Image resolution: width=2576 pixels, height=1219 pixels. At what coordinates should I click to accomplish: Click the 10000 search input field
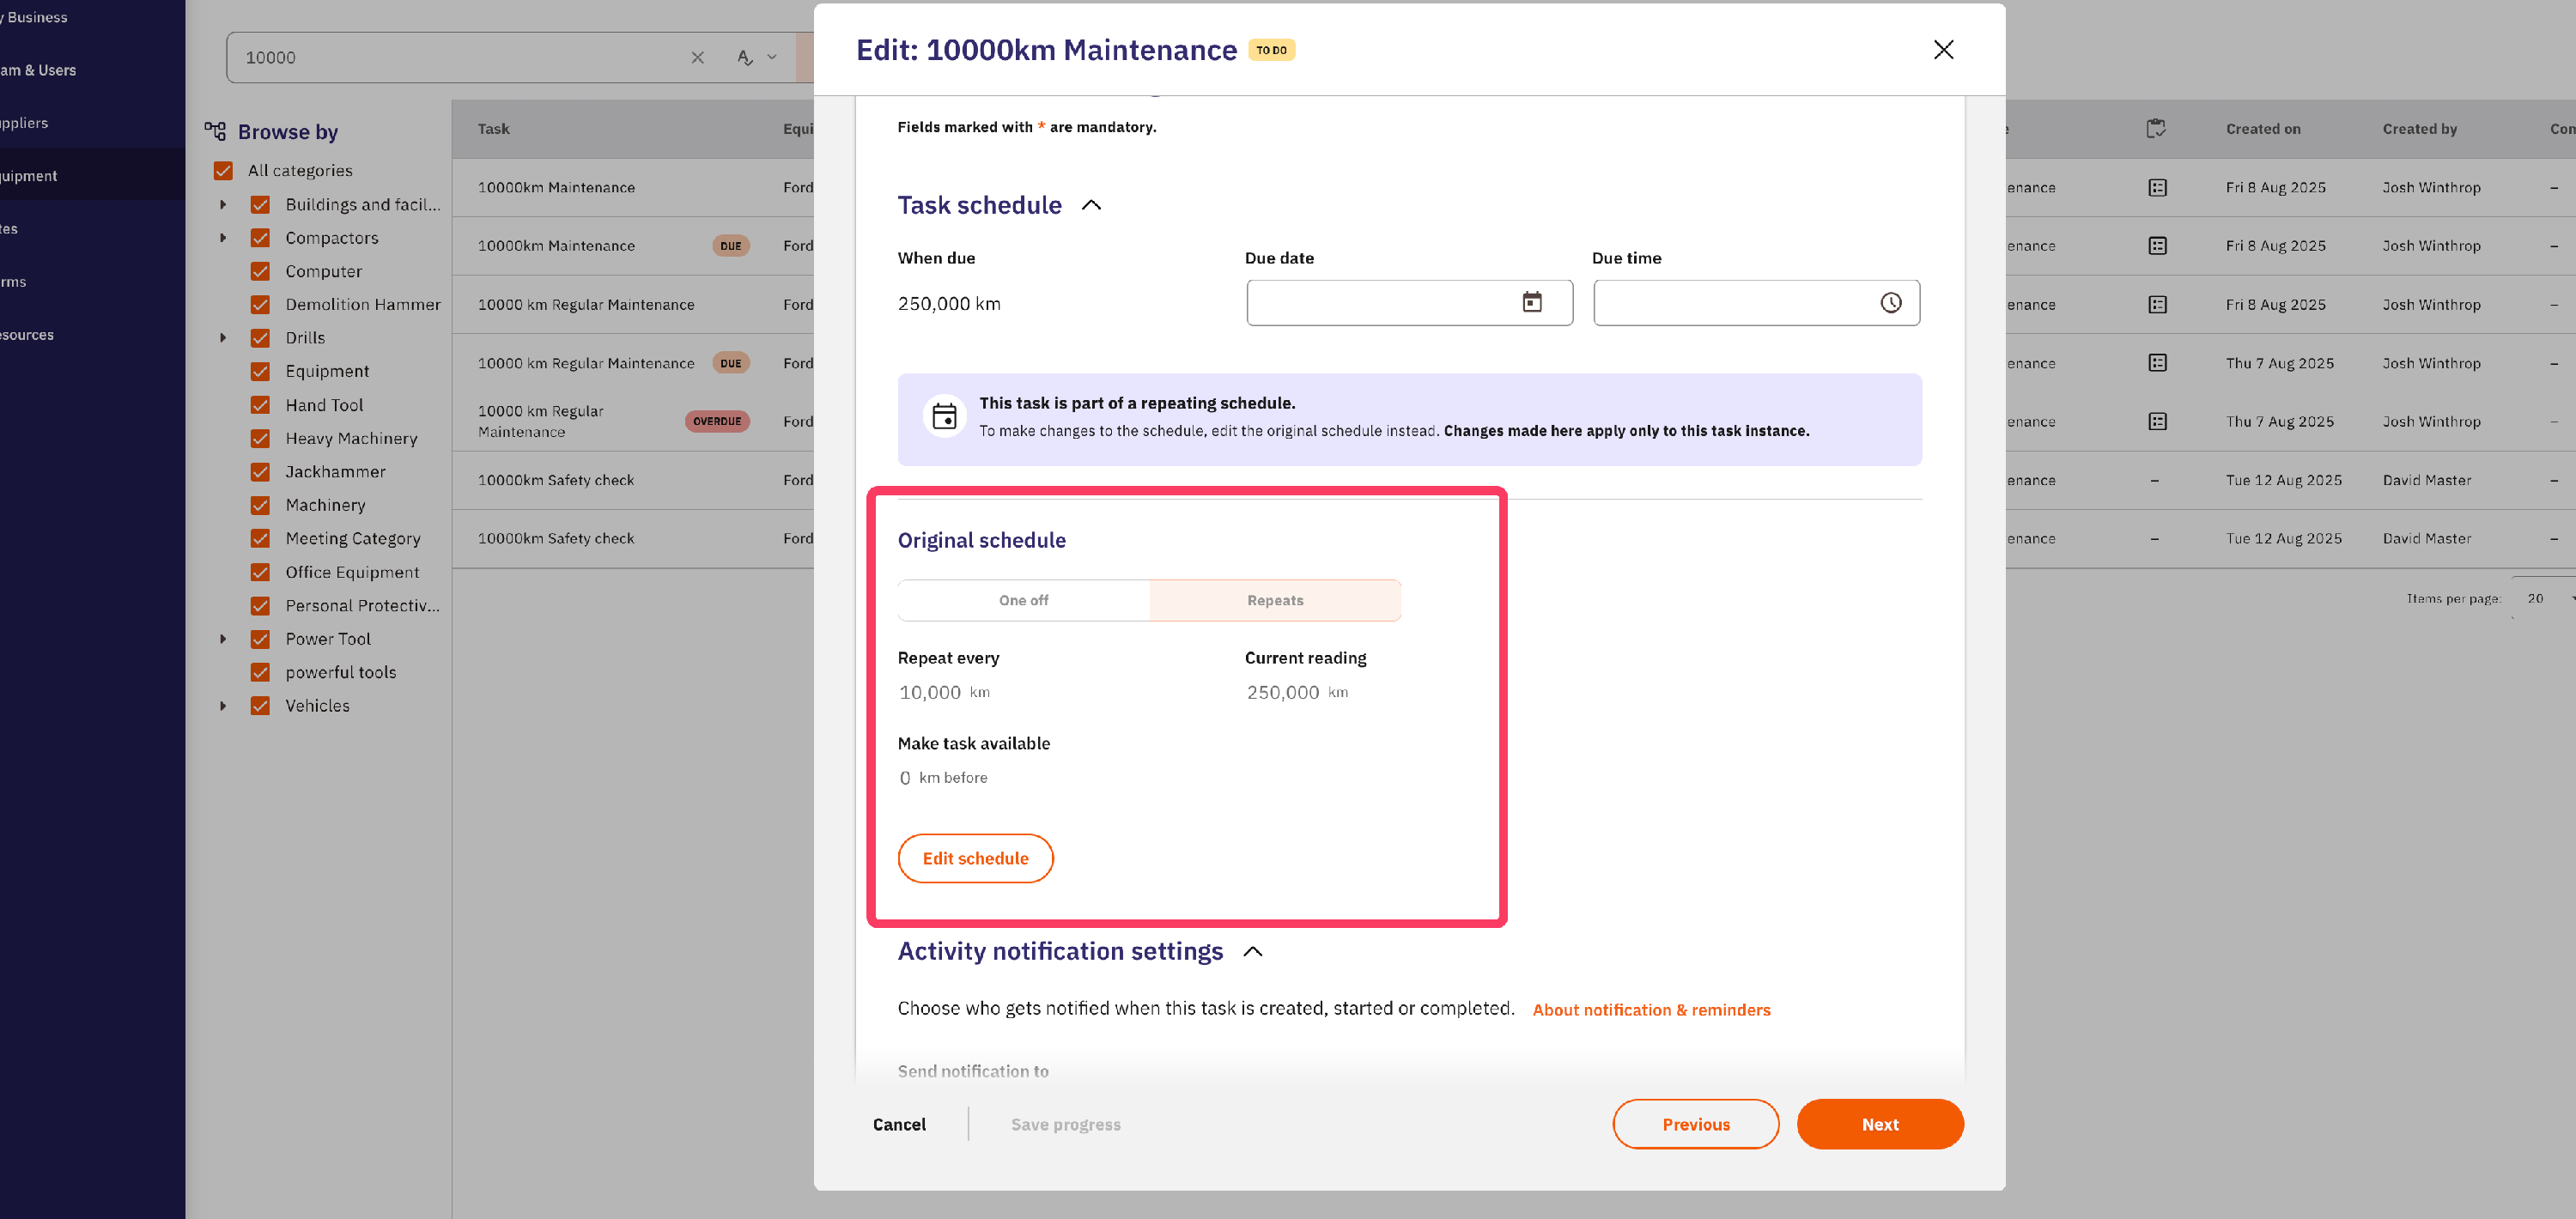coord(460,58)
